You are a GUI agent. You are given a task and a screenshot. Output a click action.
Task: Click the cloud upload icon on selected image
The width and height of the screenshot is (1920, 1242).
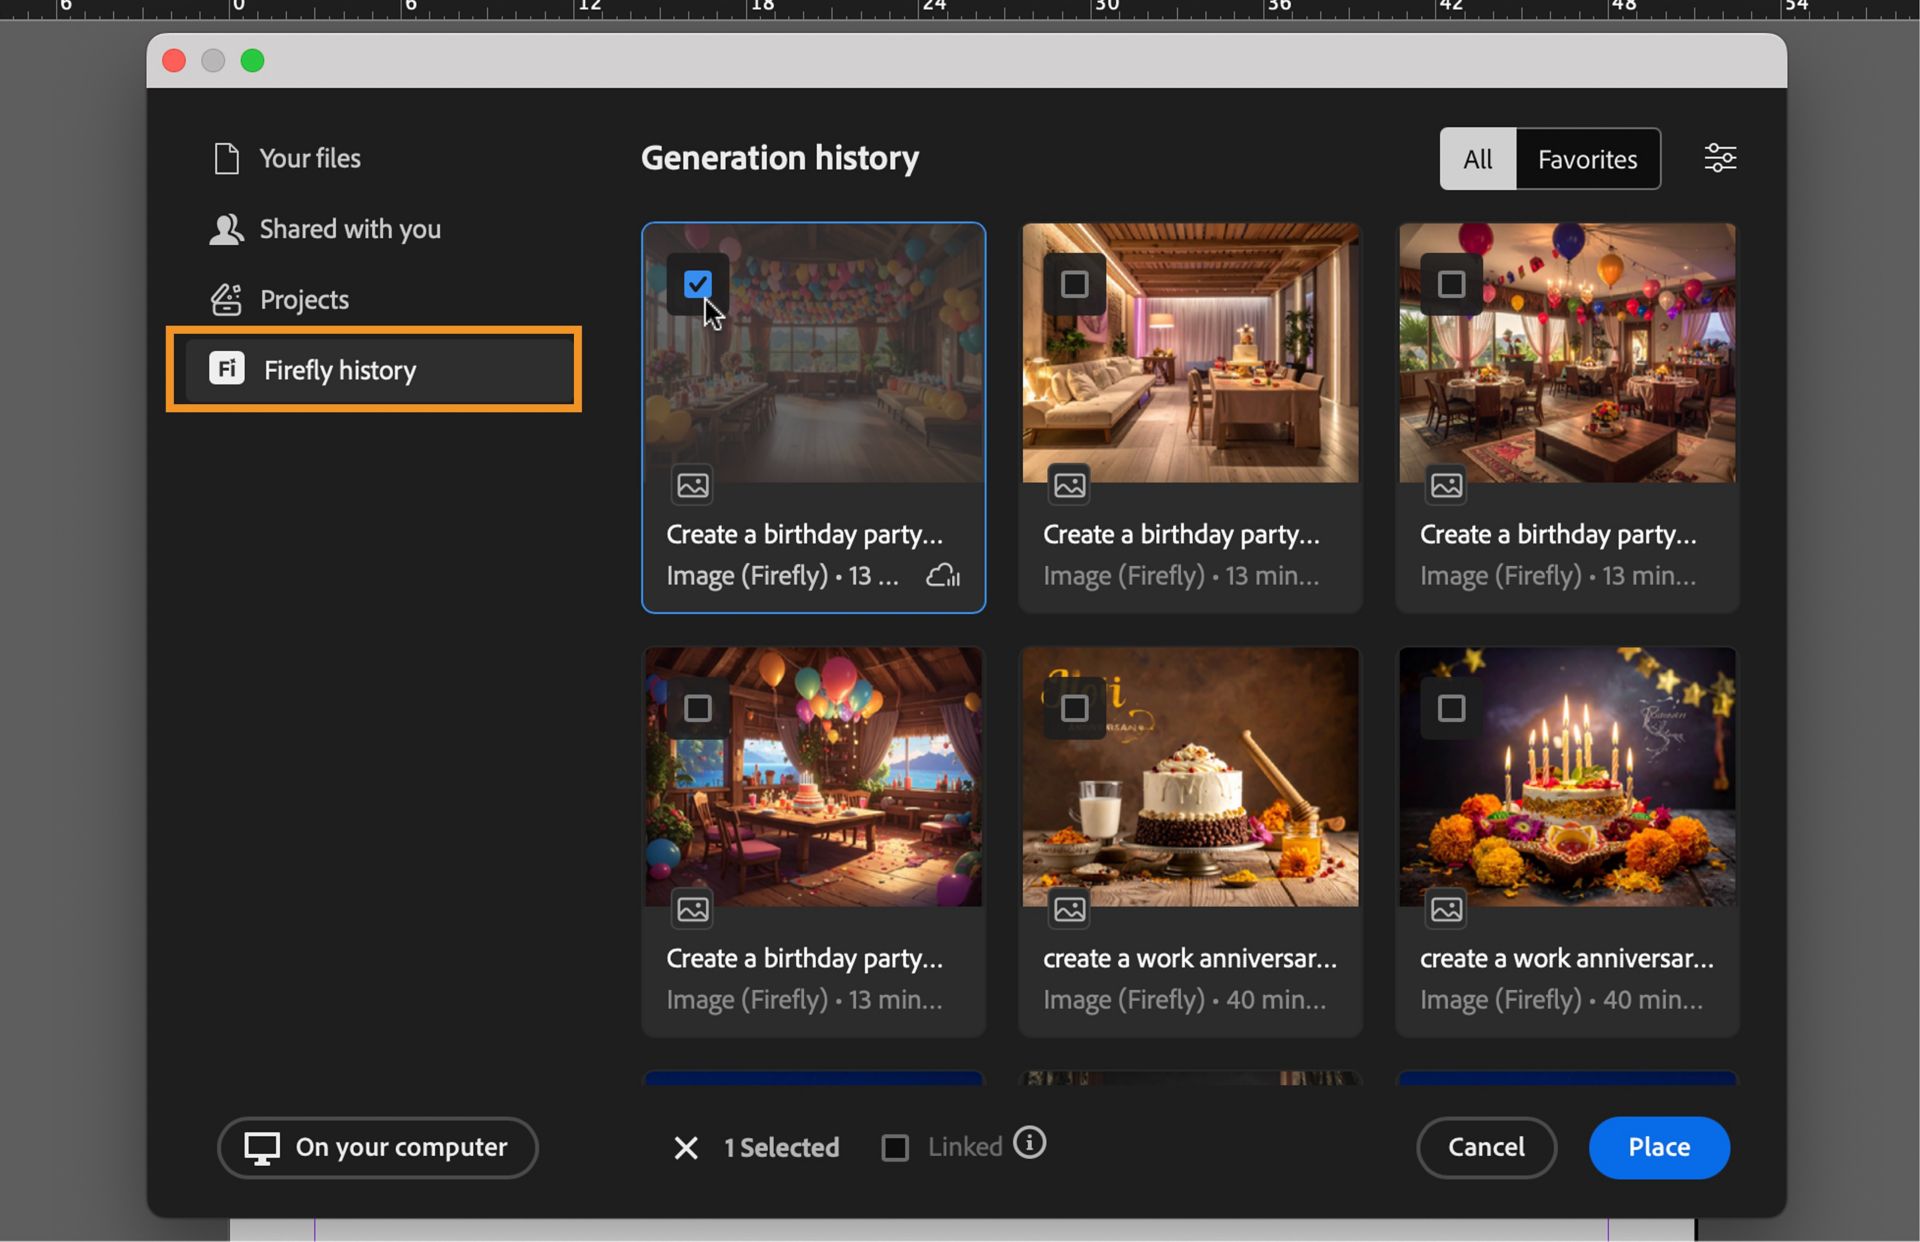tap(944, 575)
